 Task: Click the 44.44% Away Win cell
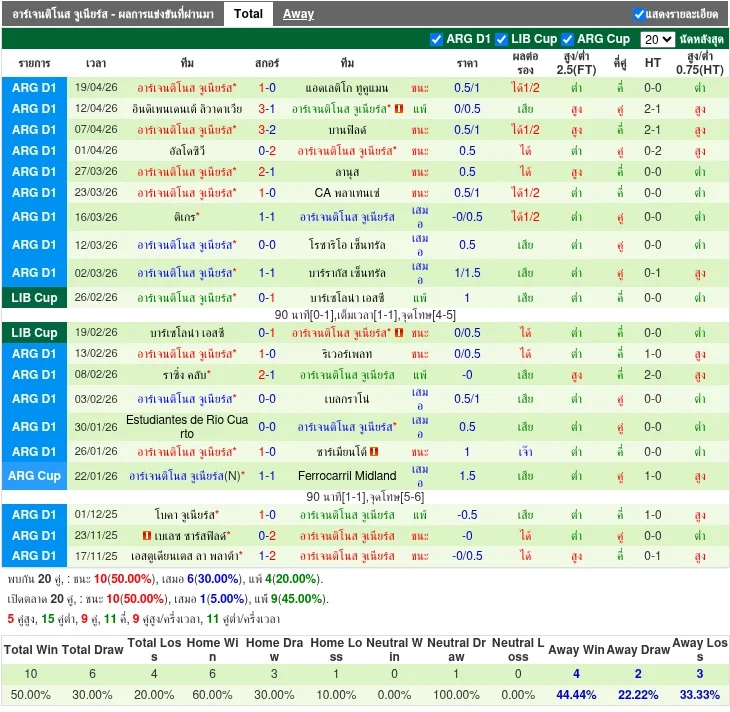(x=576, y=694)
